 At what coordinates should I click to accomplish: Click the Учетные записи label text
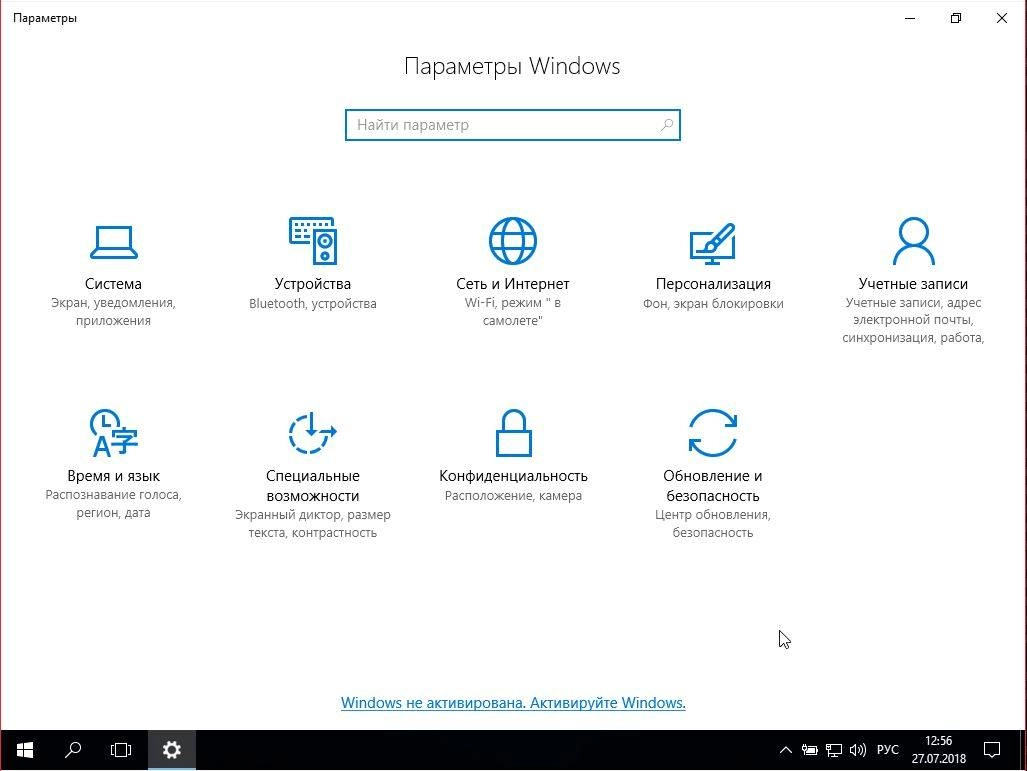tap(913, 284)
